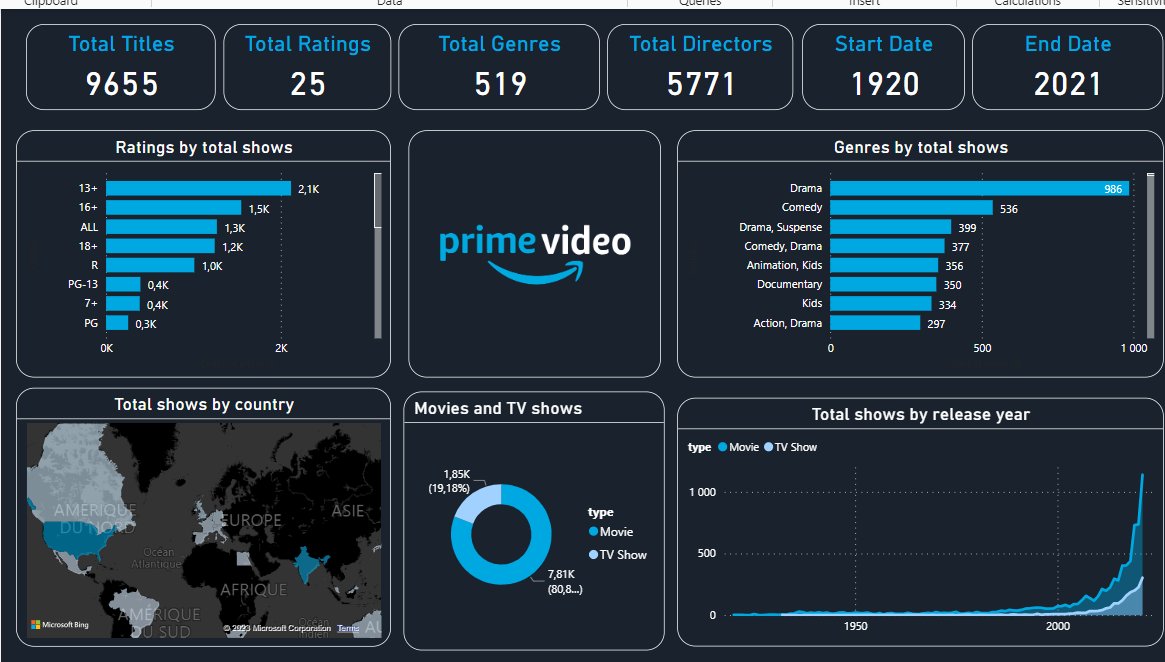Click the Total Directors 5771 card

pyautogui.click(x=700, y=67)
